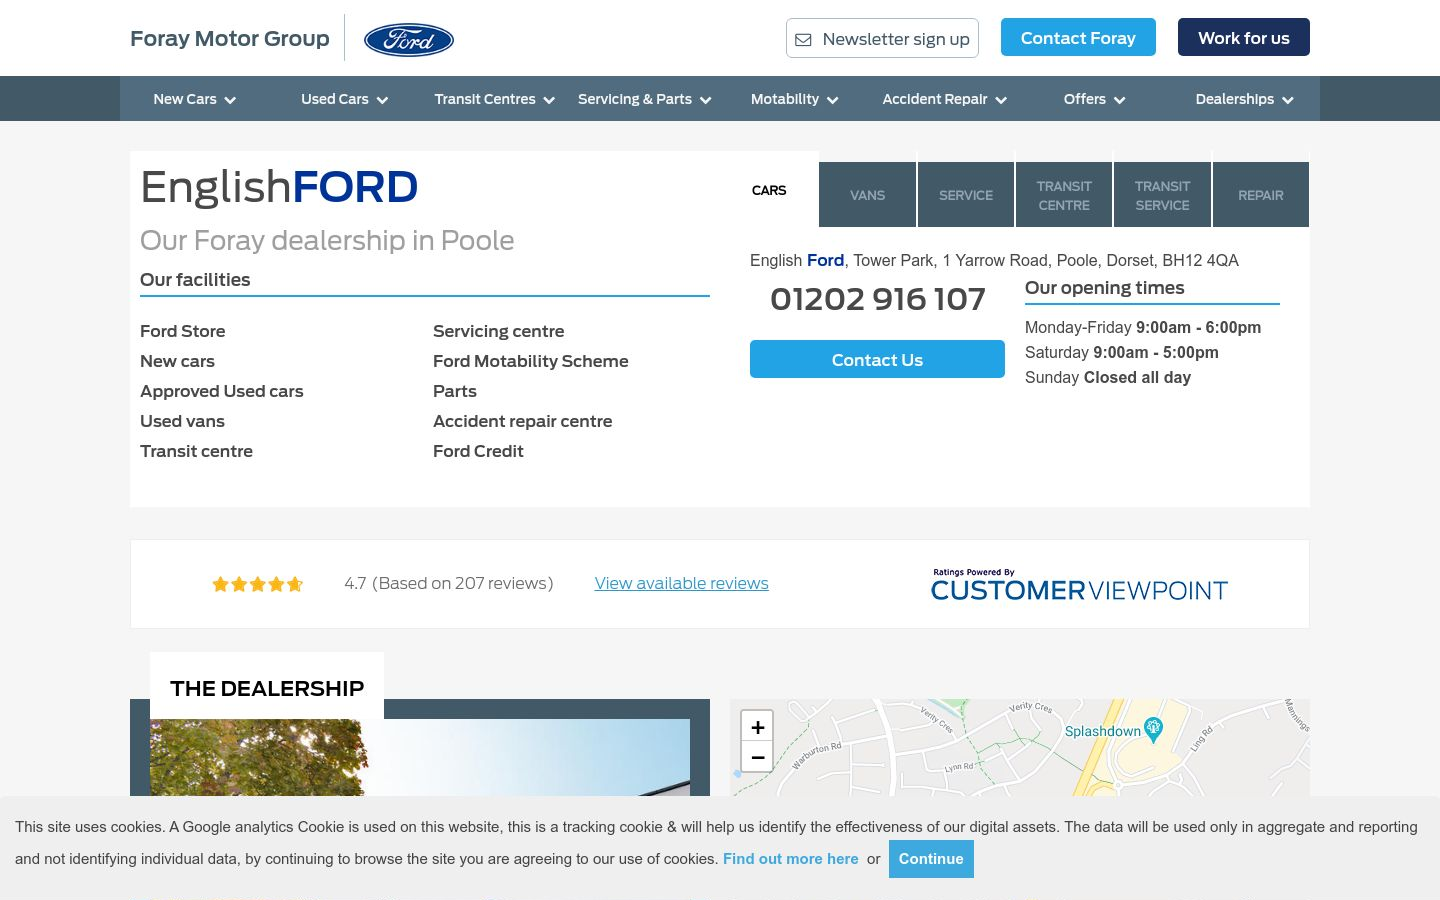The image size is (1440, 900).
Task: Click the envelope icon in Newsletter sign up
Action: [x=803, y=40]
